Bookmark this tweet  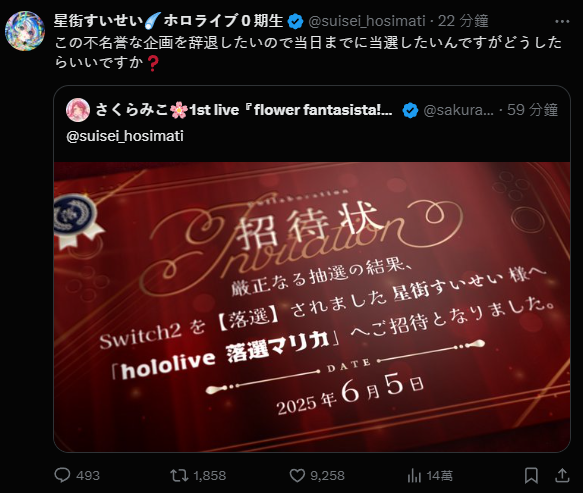[x=531, y=476]
